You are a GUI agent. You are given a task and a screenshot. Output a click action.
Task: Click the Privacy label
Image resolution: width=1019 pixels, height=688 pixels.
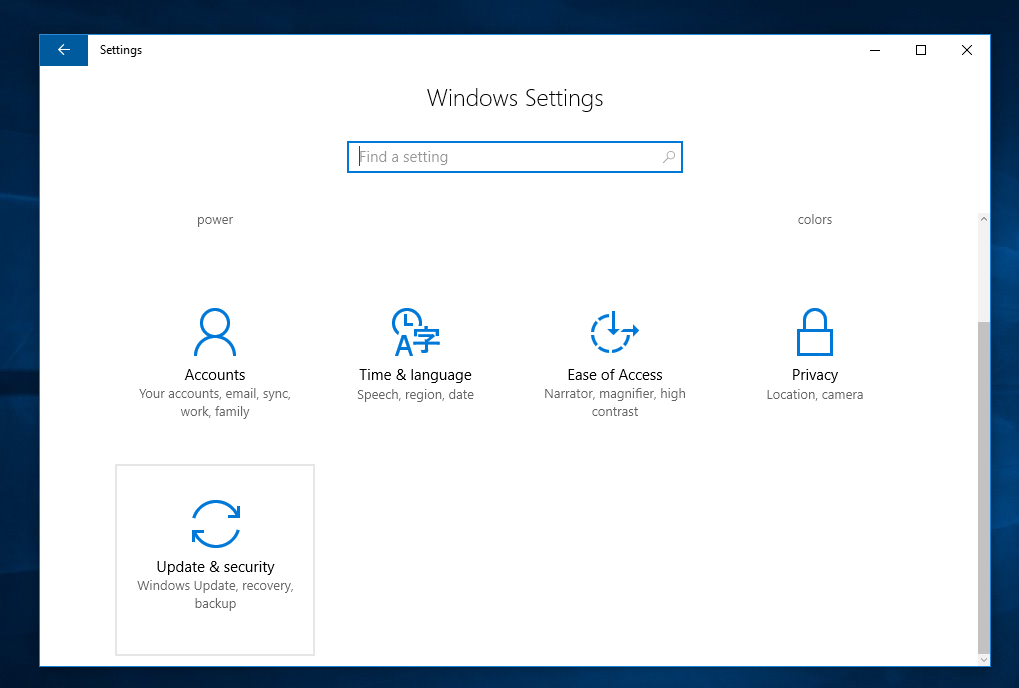[x=815, y=375]
